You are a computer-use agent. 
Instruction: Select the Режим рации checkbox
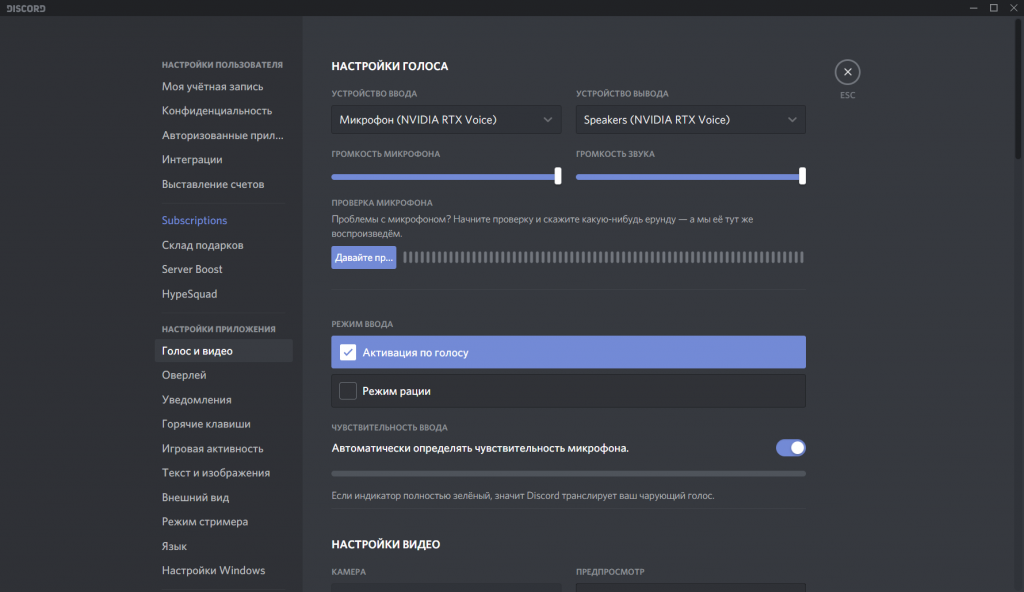point(348,391)
